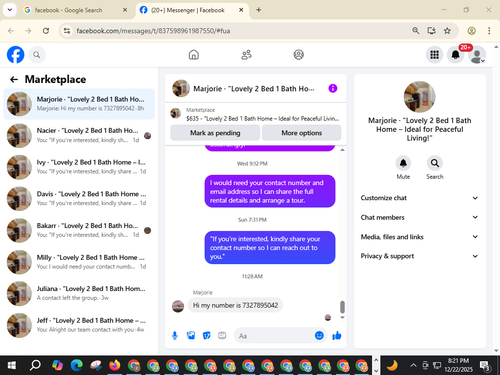Launch Firefox from taskbar
Viewport: 500px width, 375px height.
click(x=115, y=365)
